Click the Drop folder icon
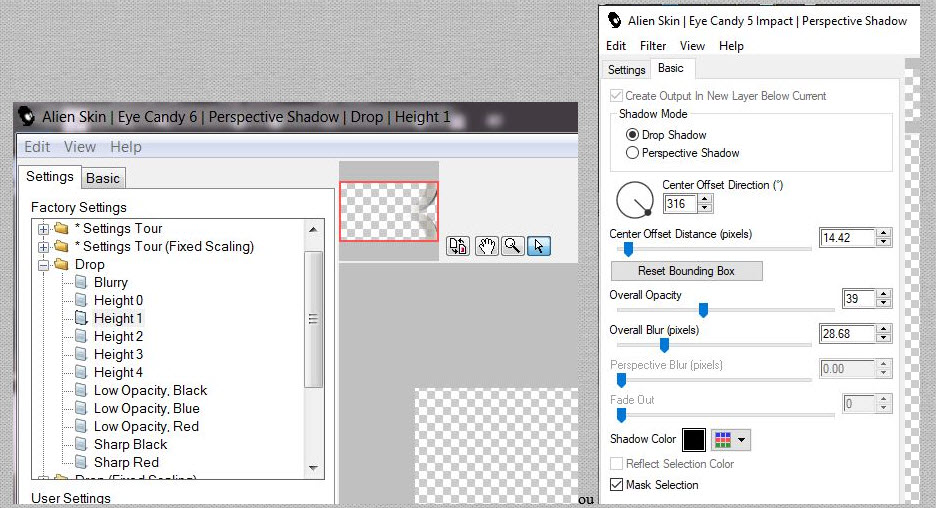The height and width of the screenshot is (508, 936). [x=61, y=264]
